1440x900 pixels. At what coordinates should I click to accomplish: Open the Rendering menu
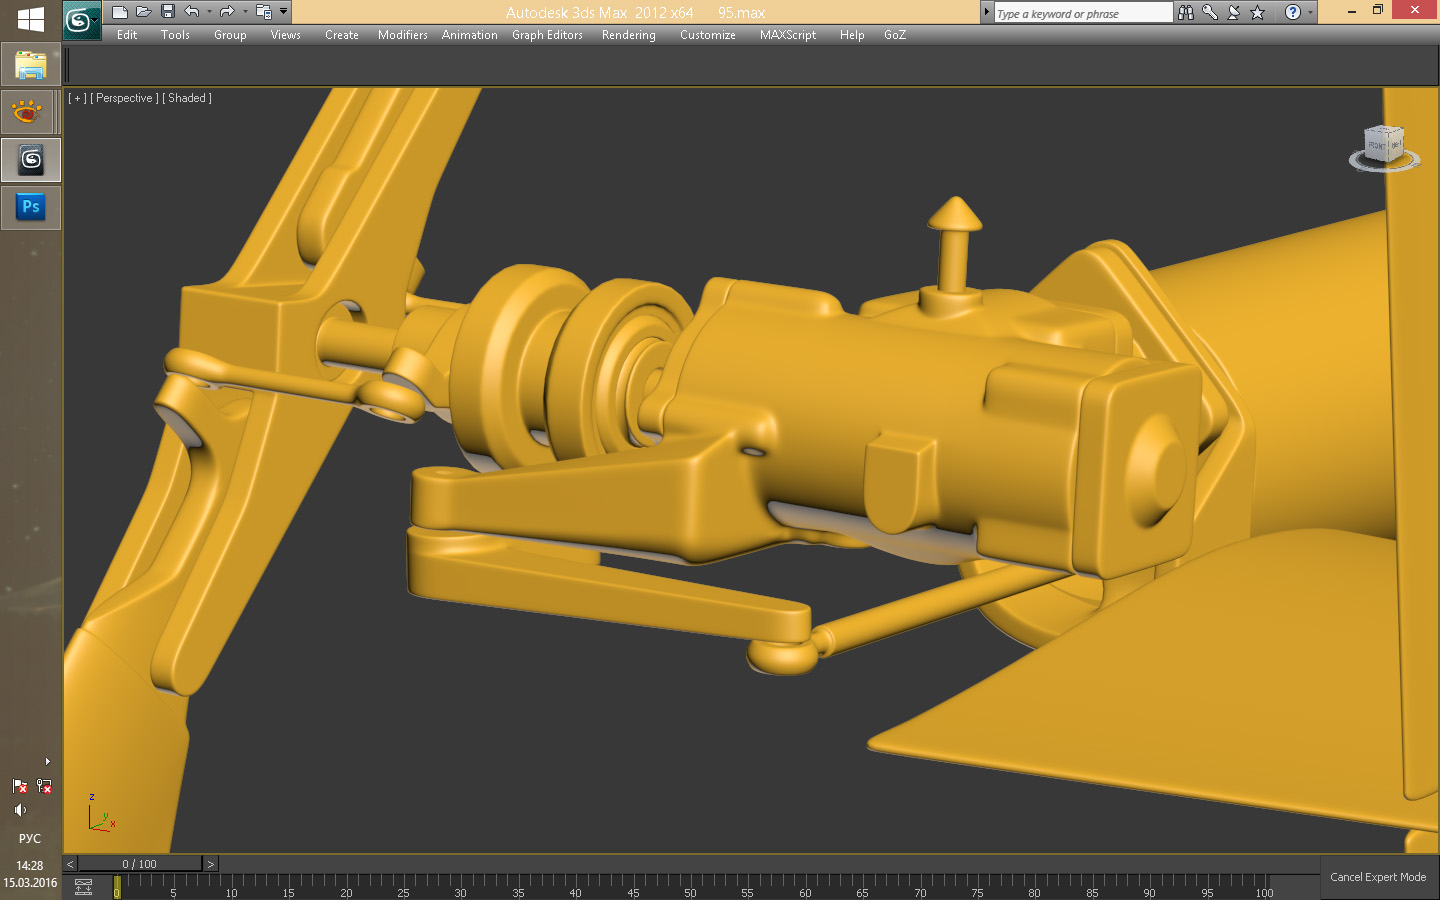pyautogui.click(x=628, y=35)
